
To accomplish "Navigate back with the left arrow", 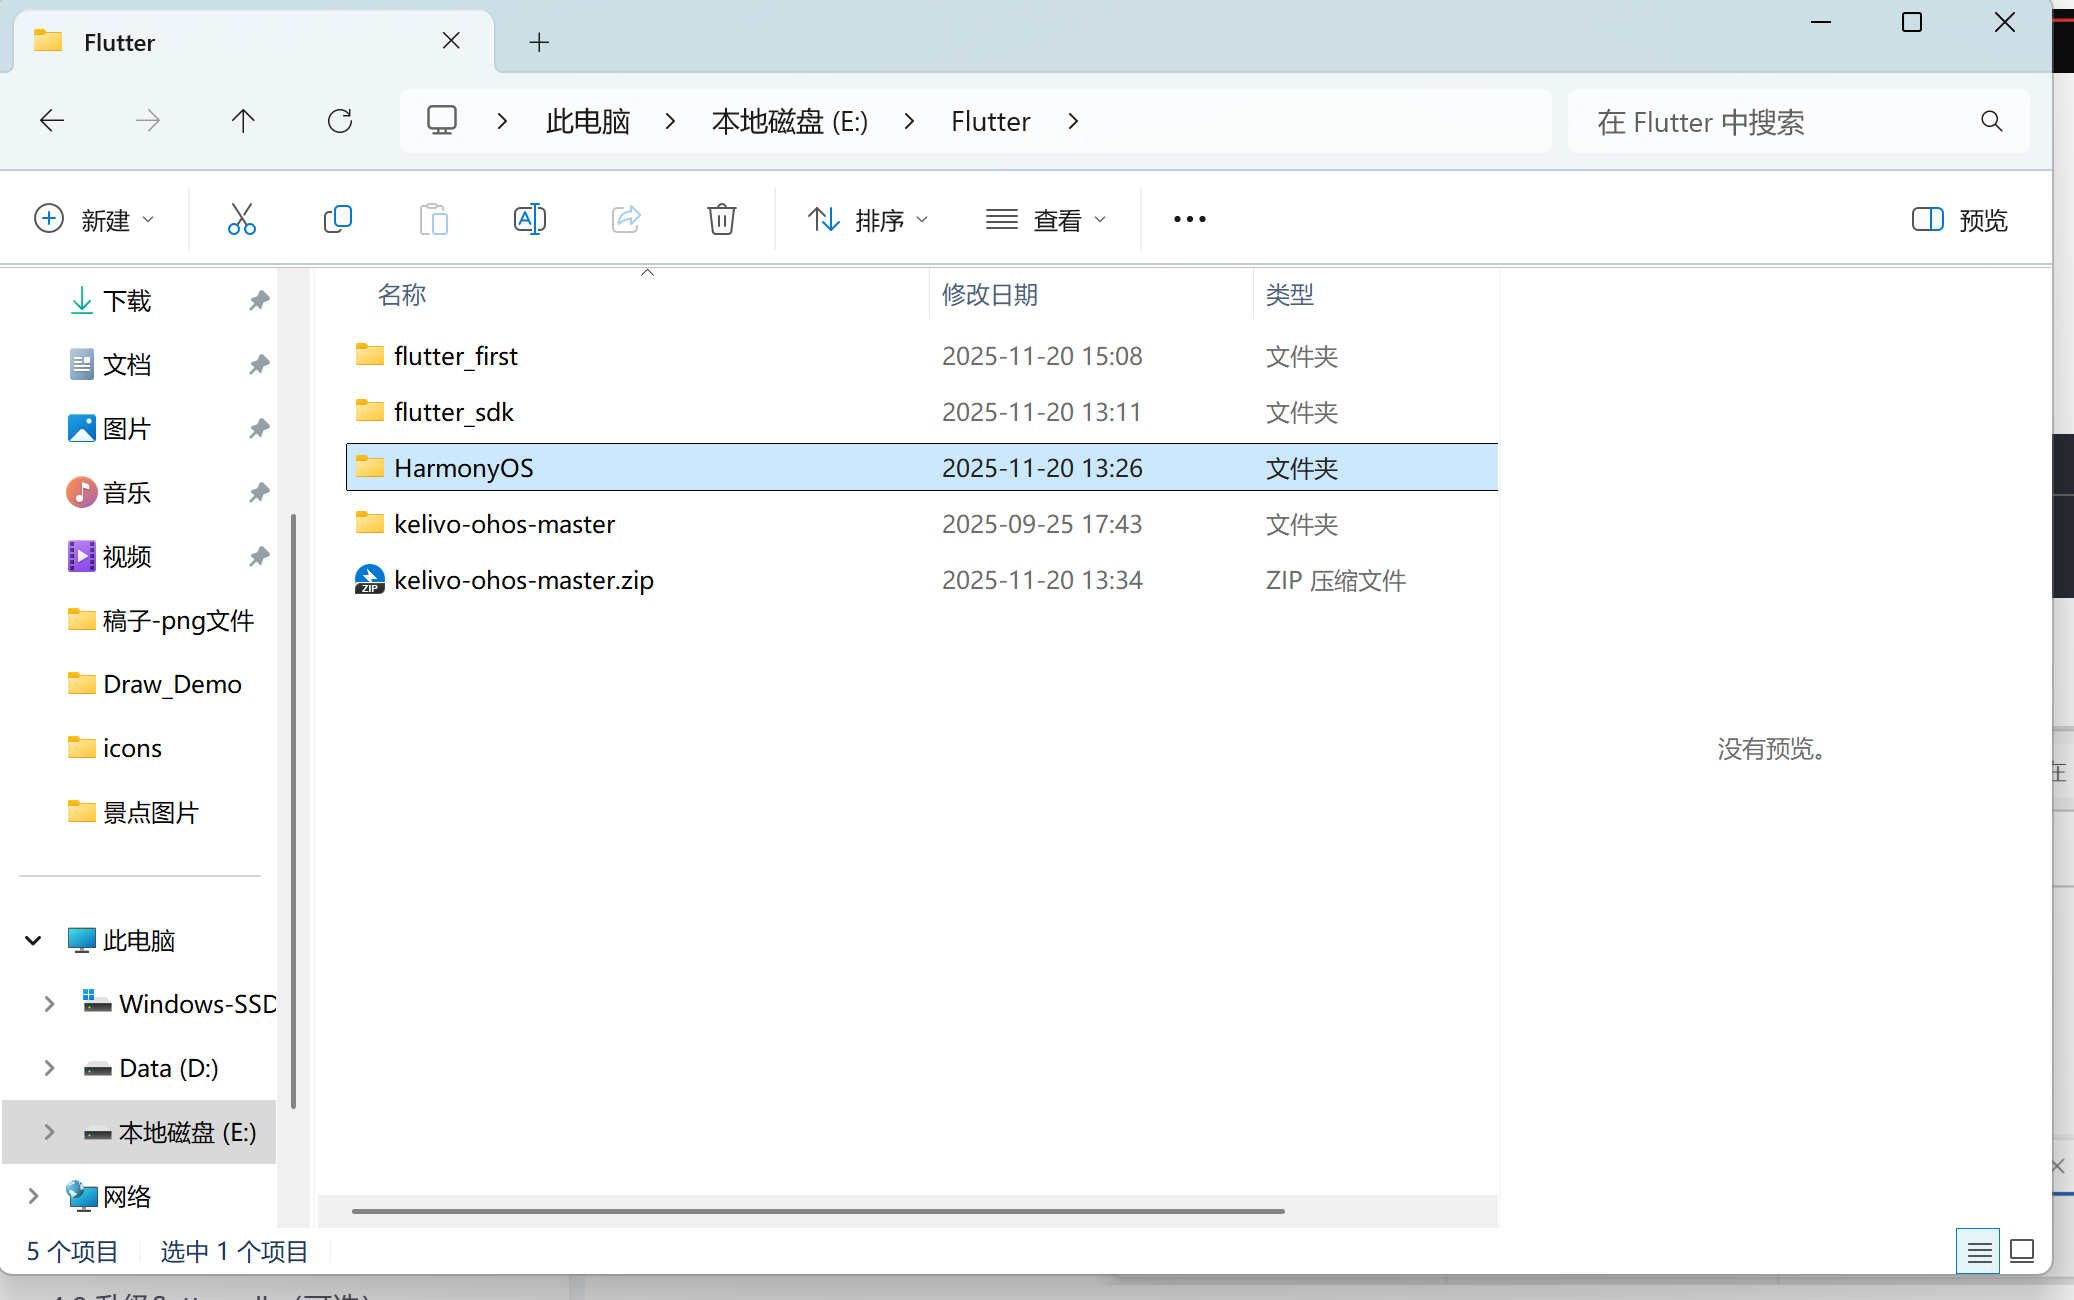I will tap(52, 121).
